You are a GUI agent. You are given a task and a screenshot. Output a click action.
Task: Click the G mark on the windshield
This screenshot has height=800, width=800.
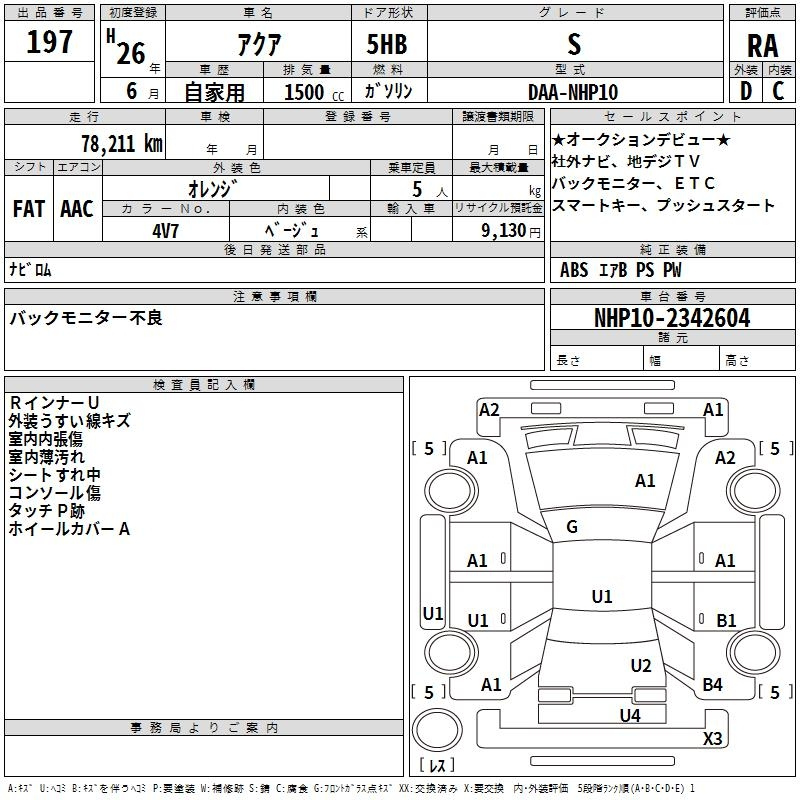pos(572,527)
